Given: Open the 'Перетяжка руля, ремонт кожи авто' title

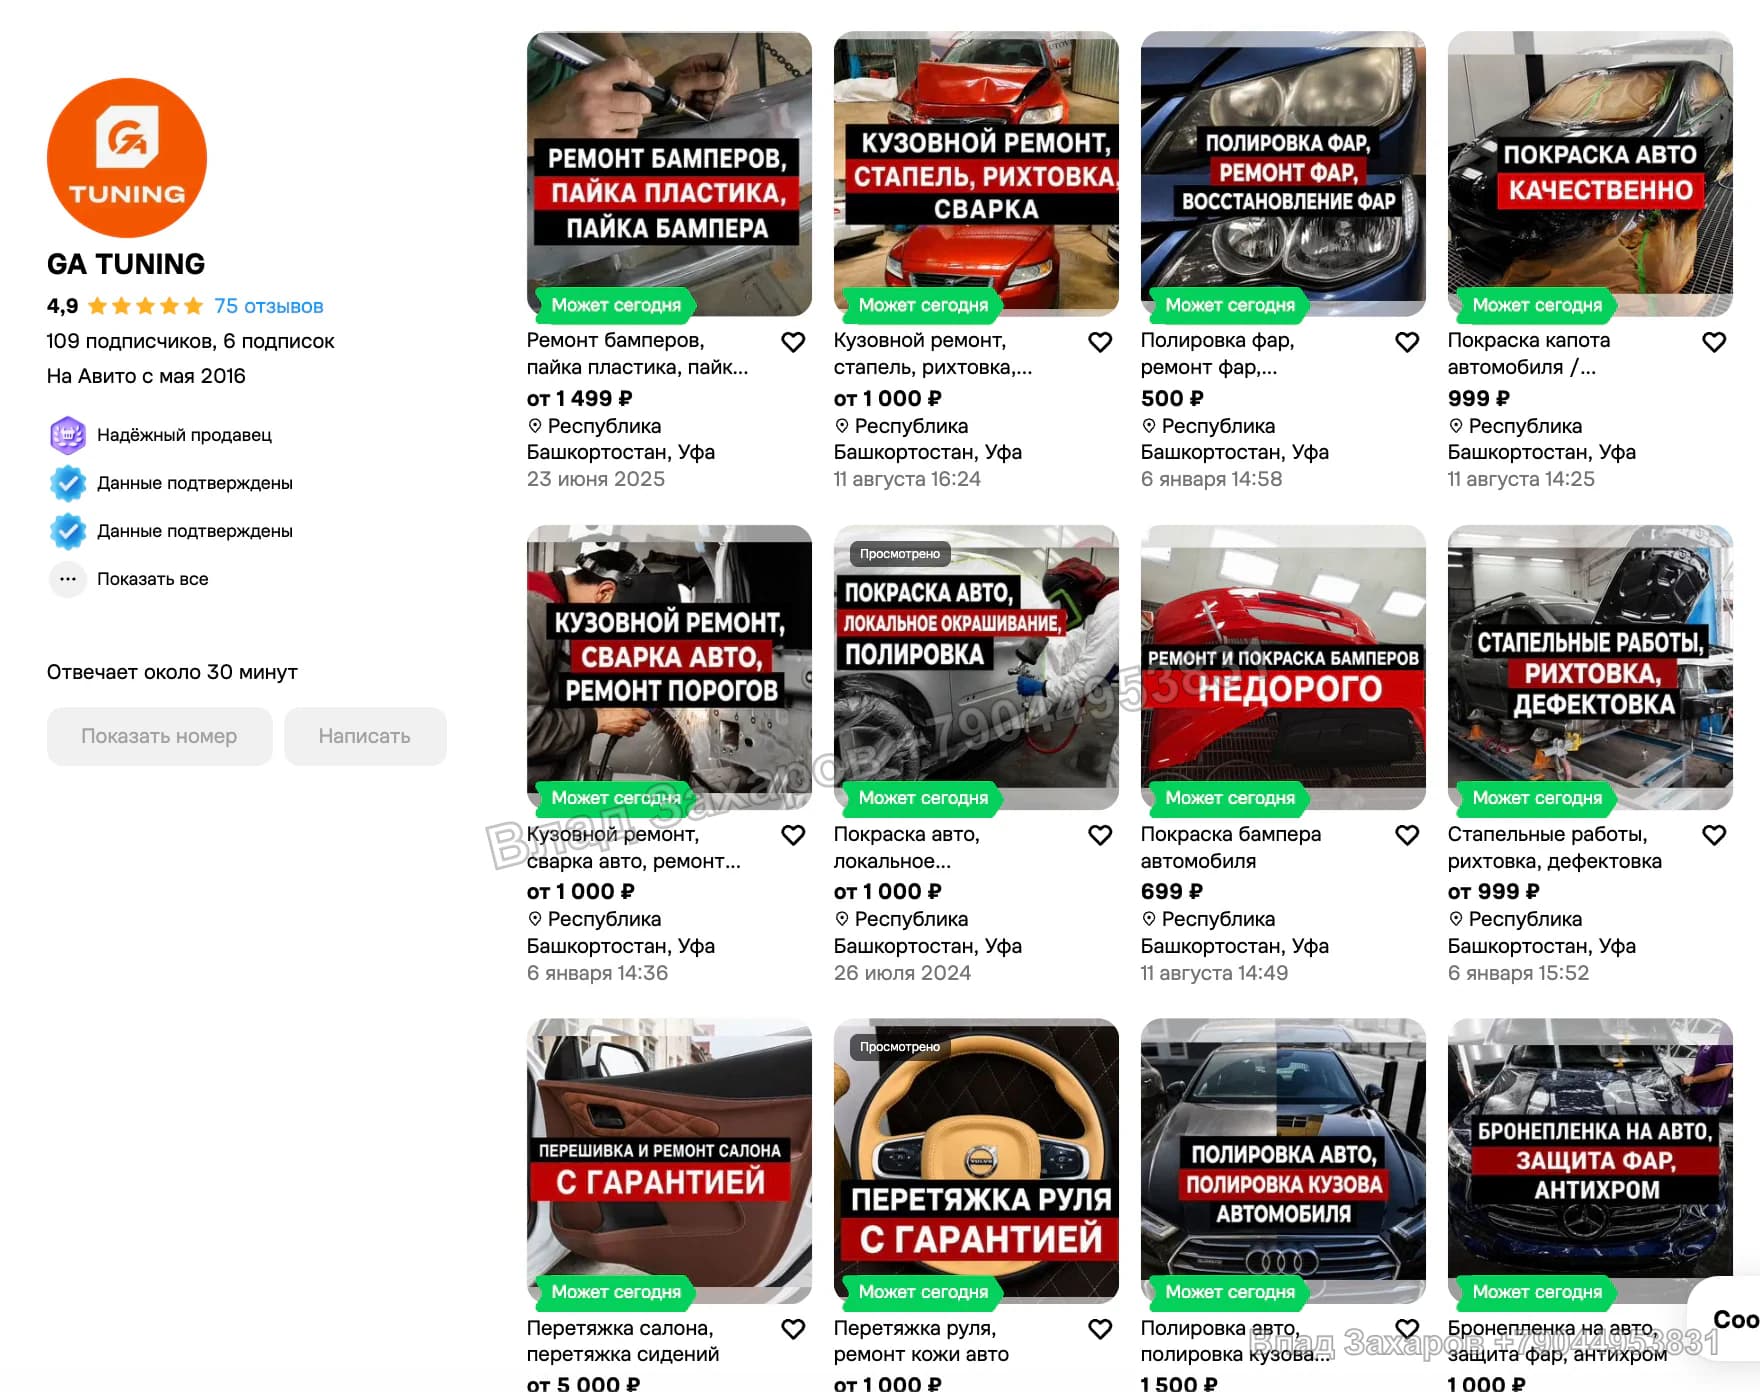Looking at the screenshot, I should pos(921,1341).
